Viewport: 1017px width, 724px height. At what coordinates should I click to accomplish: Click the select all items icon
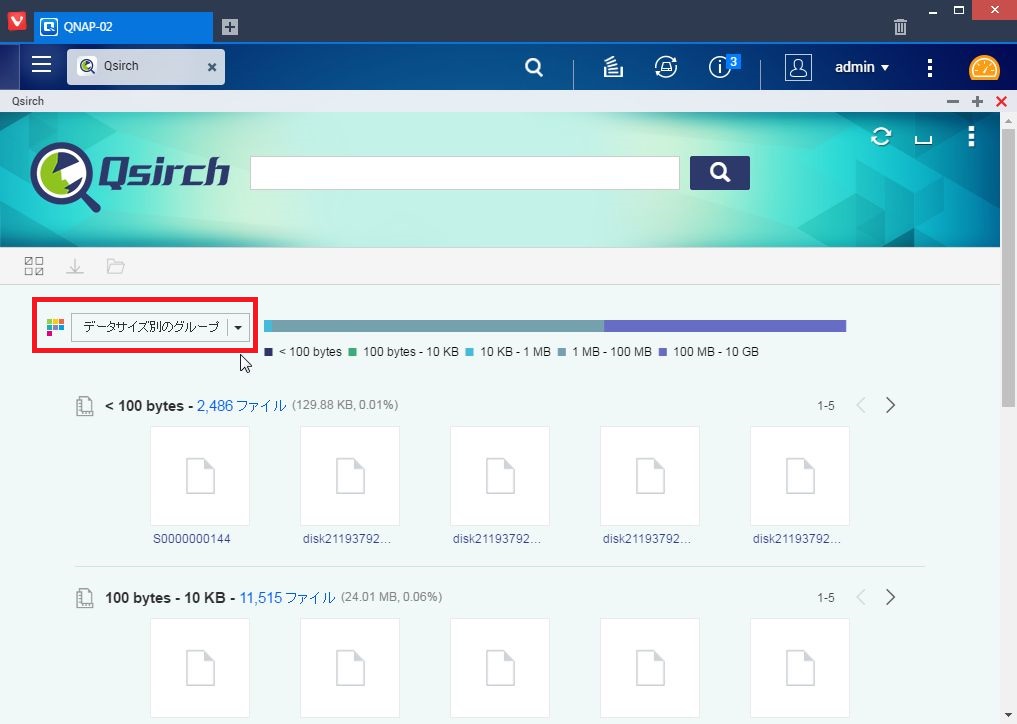tap(34, 266)
